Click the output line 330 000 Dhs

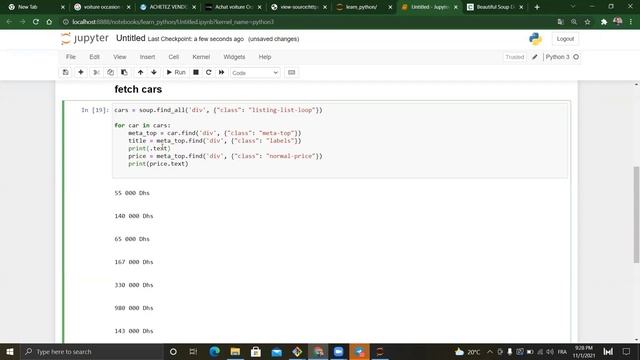134,285
